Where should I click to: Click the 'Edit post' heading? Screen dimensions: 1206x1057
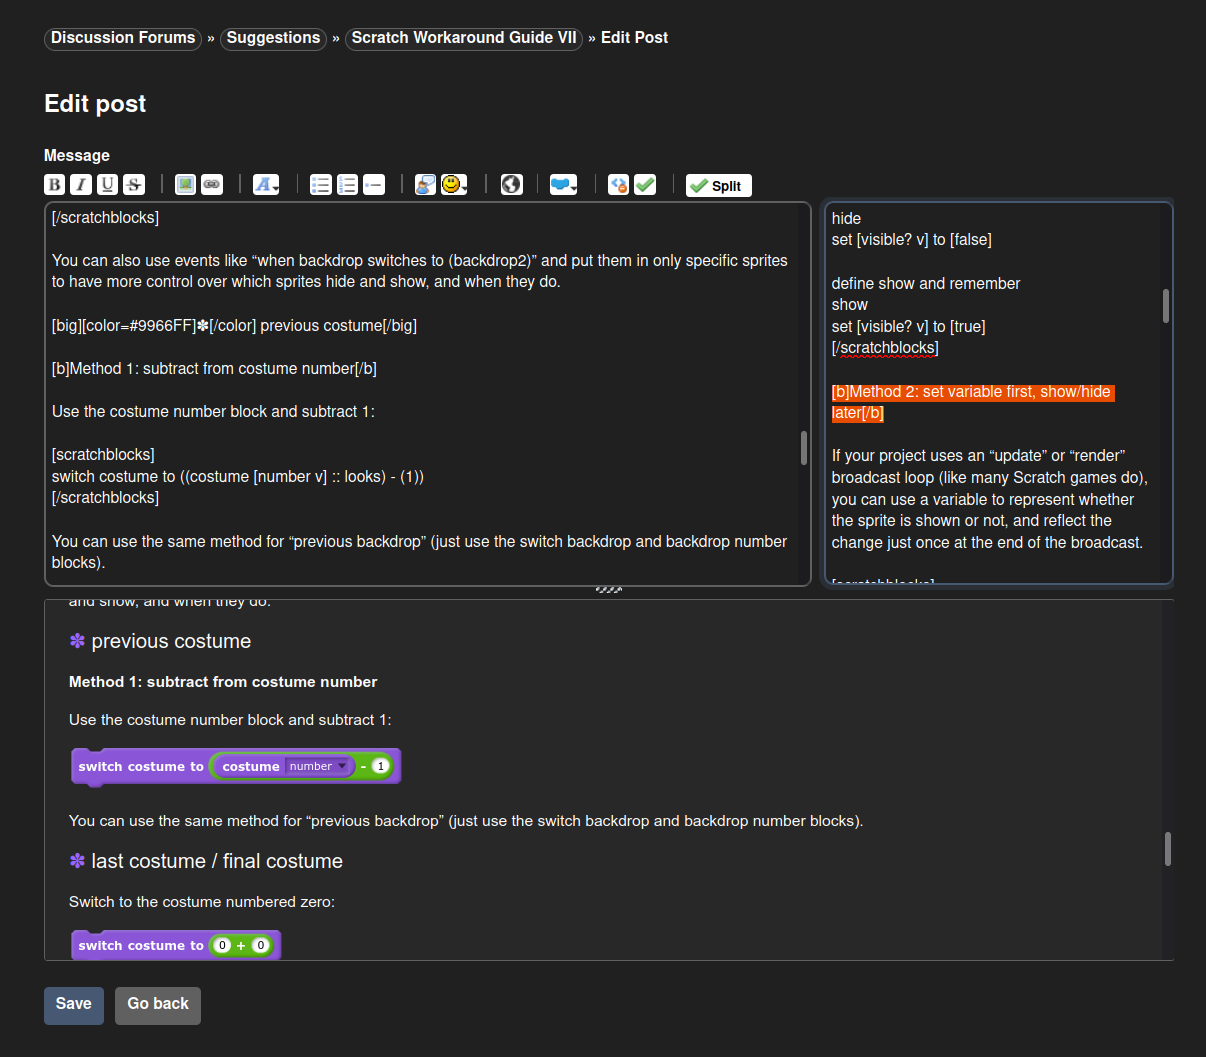point(95,104)
